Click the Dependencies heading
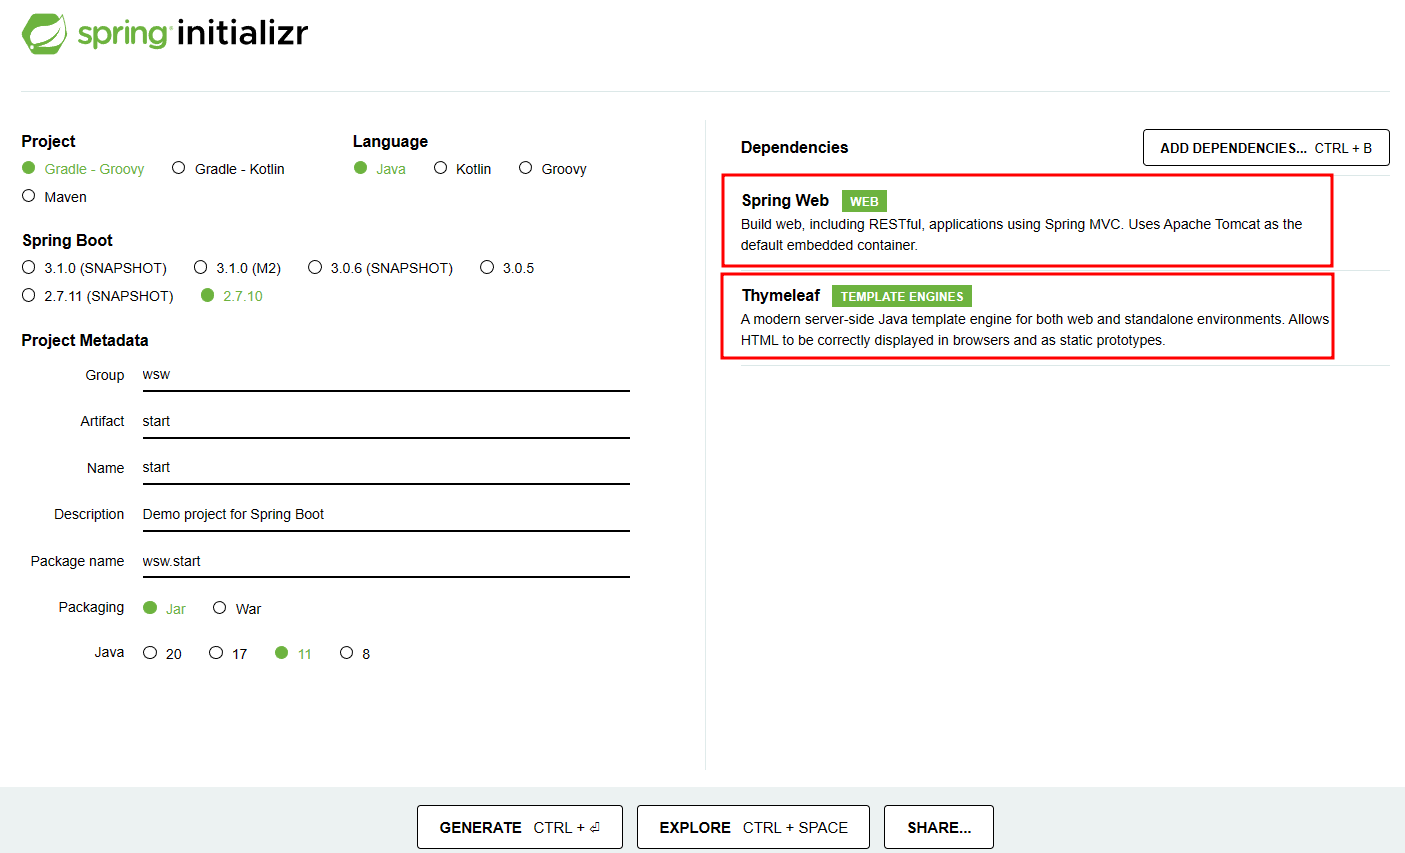 (x=794, y=147)
